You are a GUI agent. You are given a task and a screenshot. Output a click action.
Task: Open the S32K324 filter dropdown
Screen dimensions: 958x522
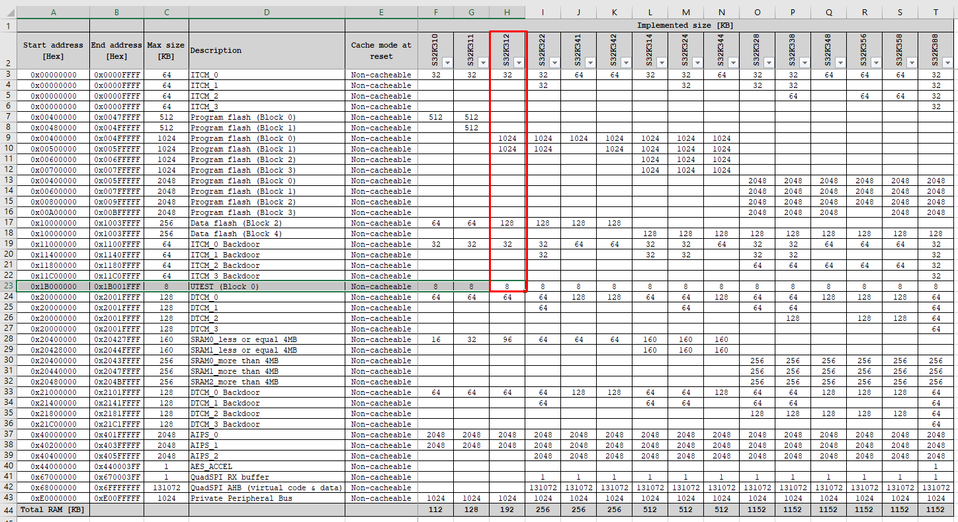coord(697,62)
